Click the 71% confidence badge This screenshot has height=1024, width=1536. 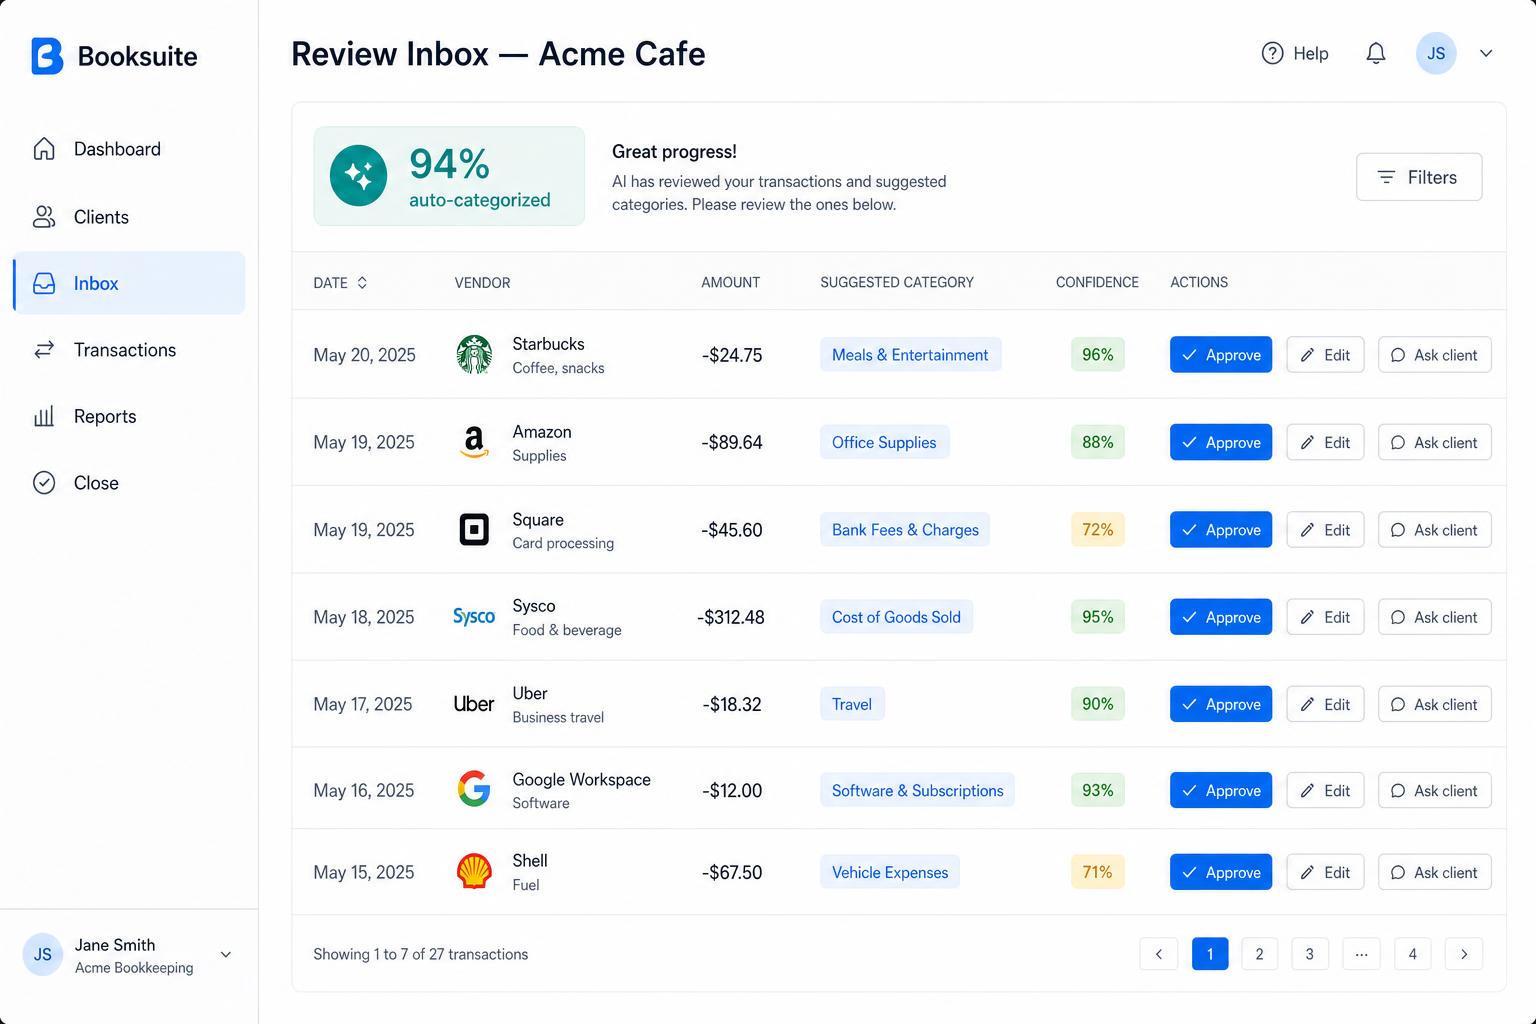(1098, 872)
